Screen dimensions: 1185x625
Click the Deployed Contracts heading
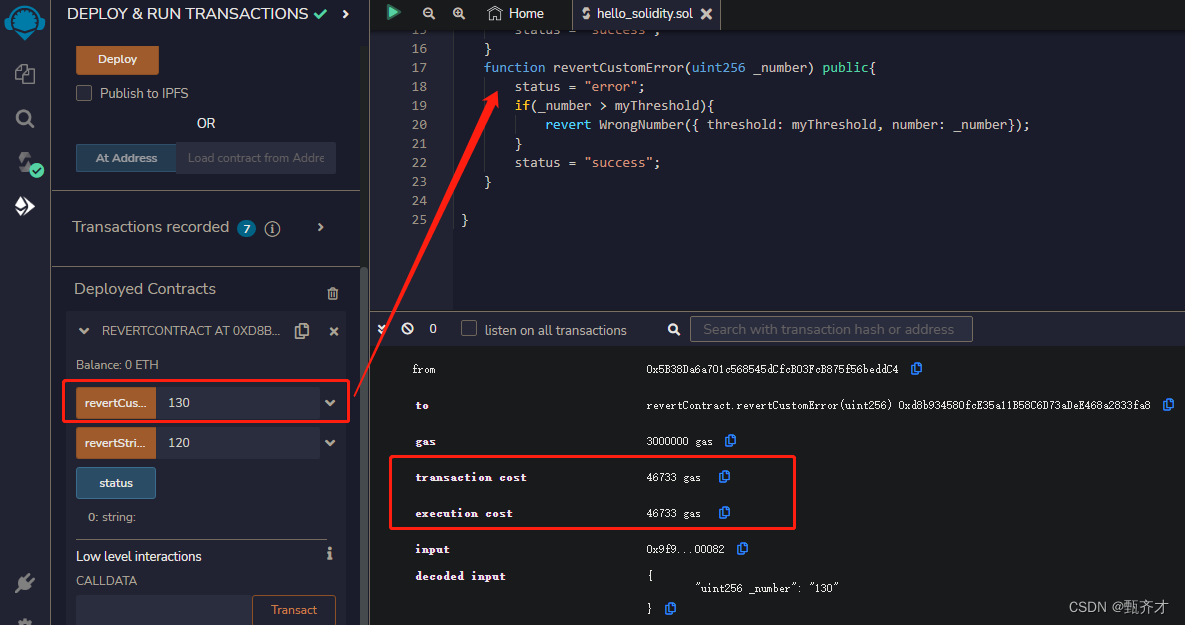pos(145,289)
